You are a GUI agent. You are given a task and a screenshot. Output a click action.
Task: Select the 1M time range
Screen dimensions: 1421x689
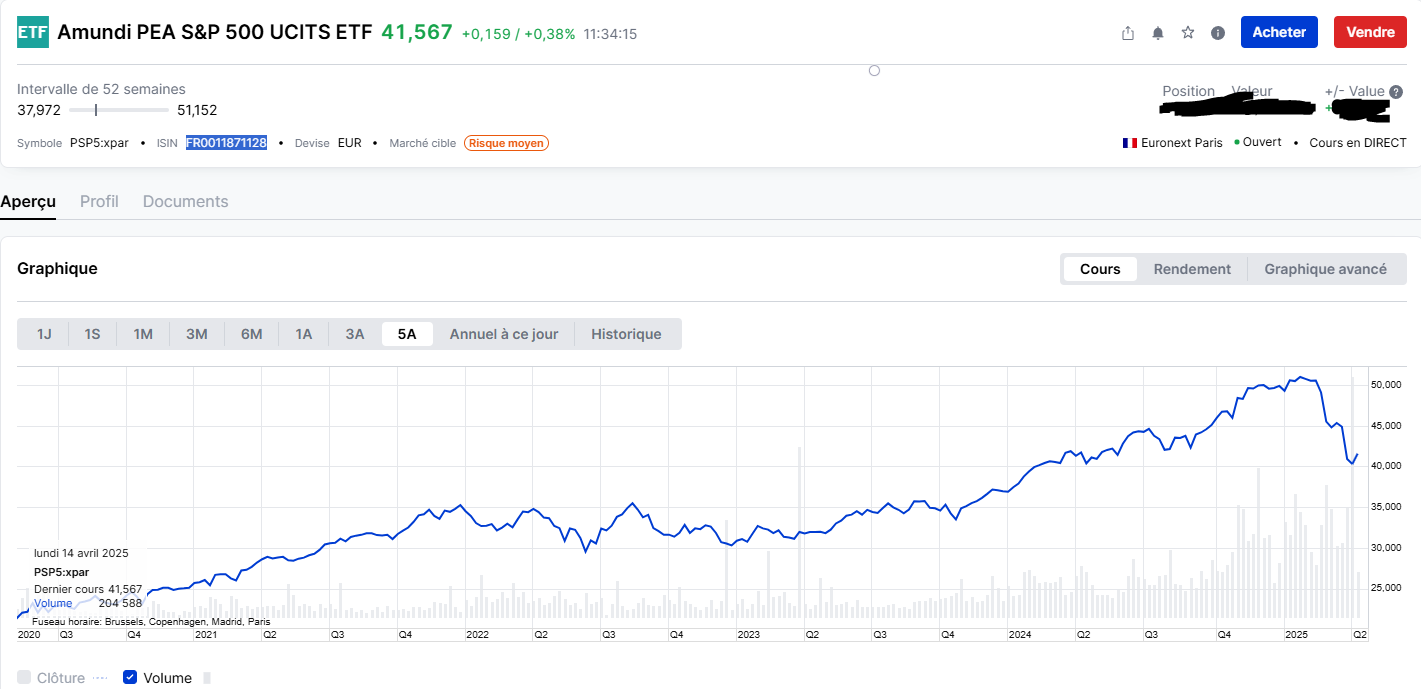pyautogui.click(x=143, y=334)
